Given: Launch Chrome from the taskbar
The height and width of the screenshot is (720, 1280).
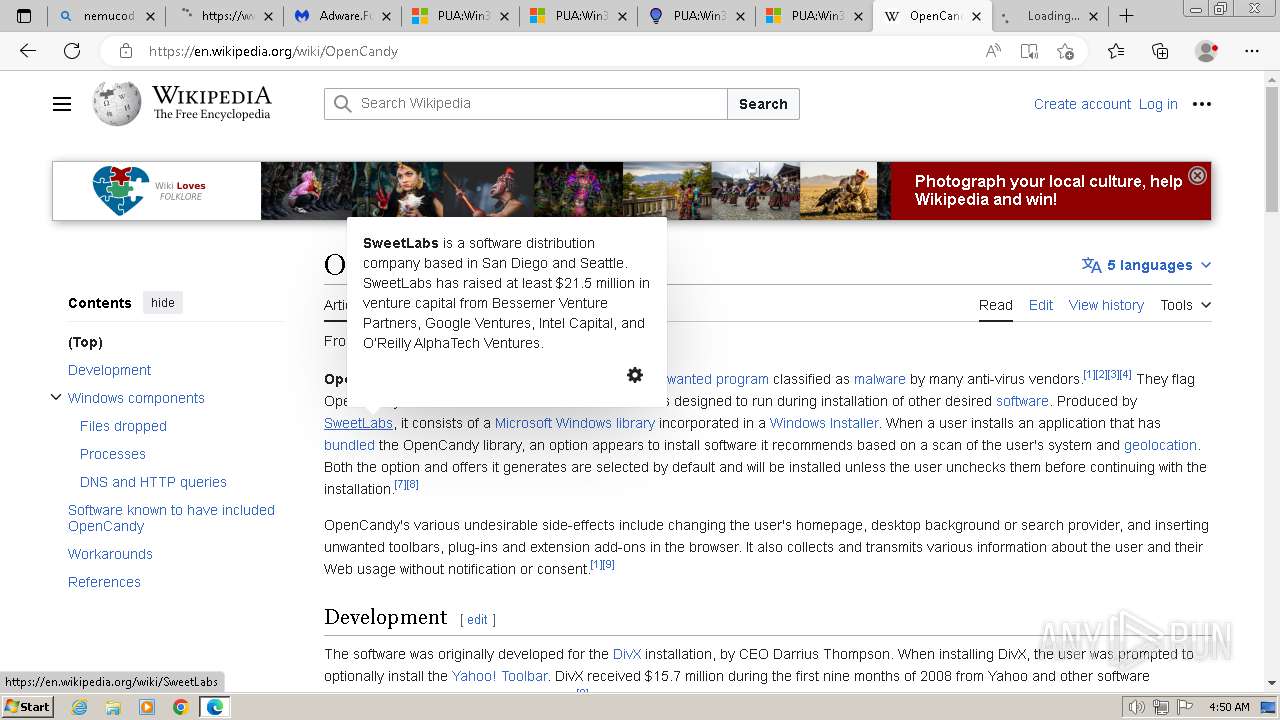Looking at the screenshot, I should coord(180,707).
